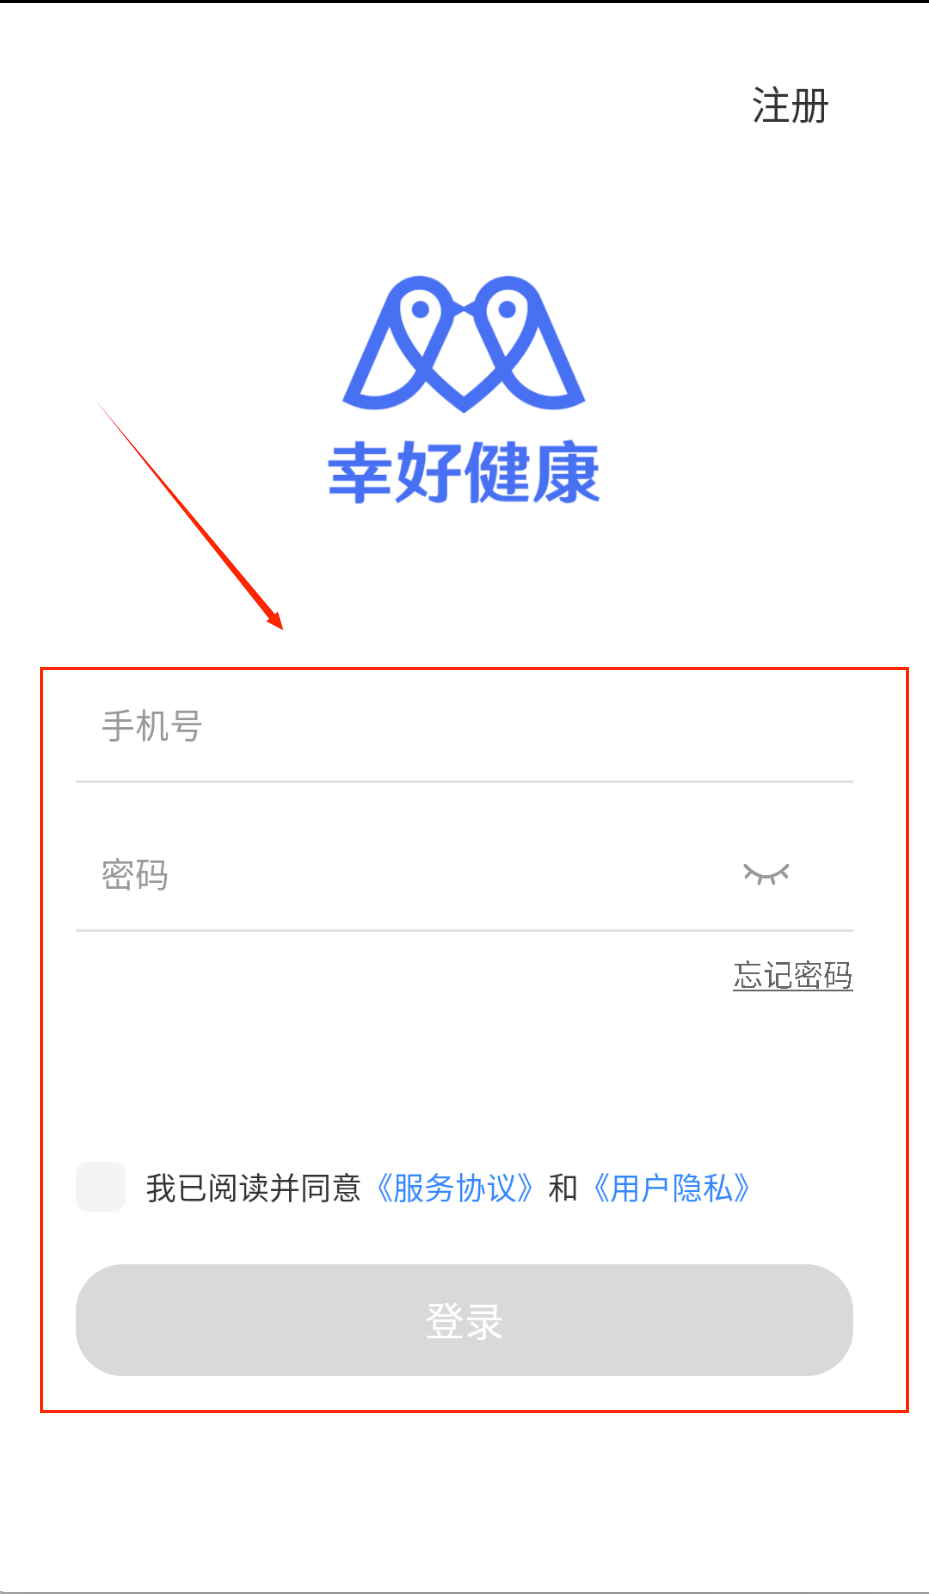Screen dimensions: 929x1594
Task: Click the red arrow annotation
Action: (190, 514)
